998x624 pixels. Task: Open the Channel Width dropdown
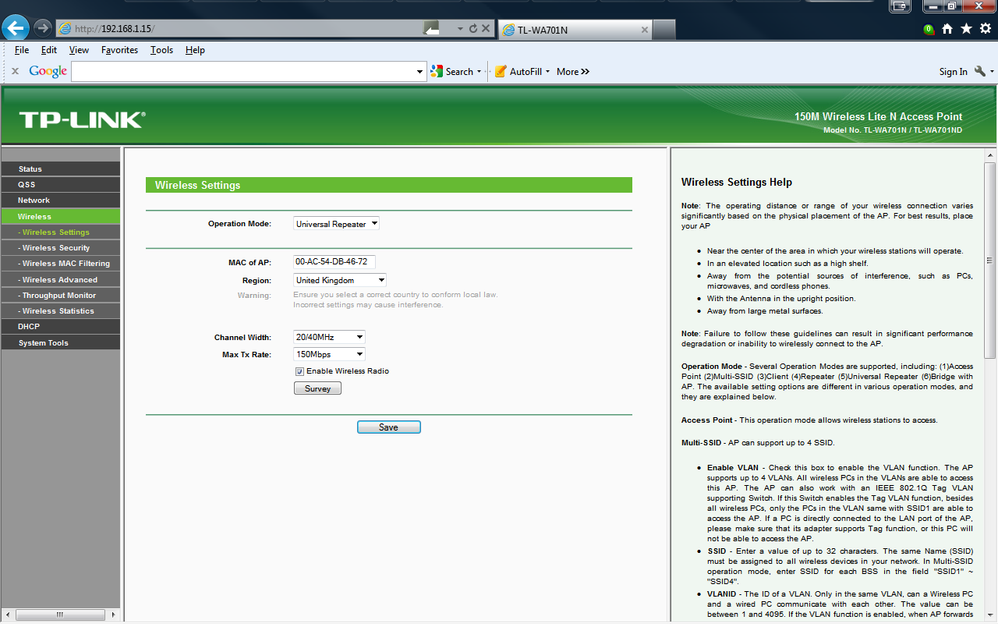[329, 337]
